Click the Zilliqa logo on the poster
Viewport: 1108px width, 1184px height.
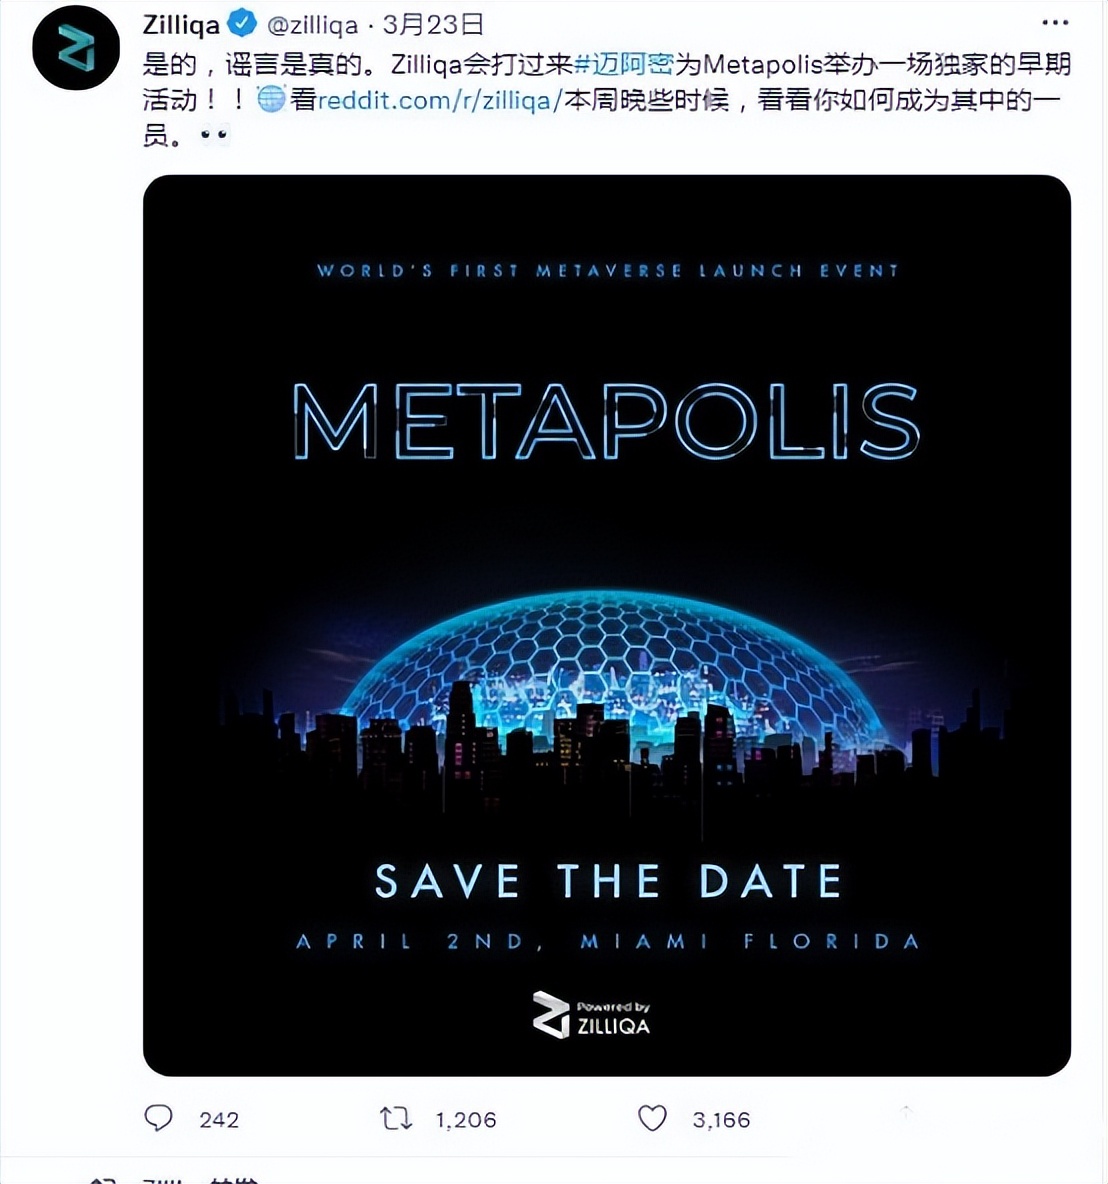pos(591,1015)
